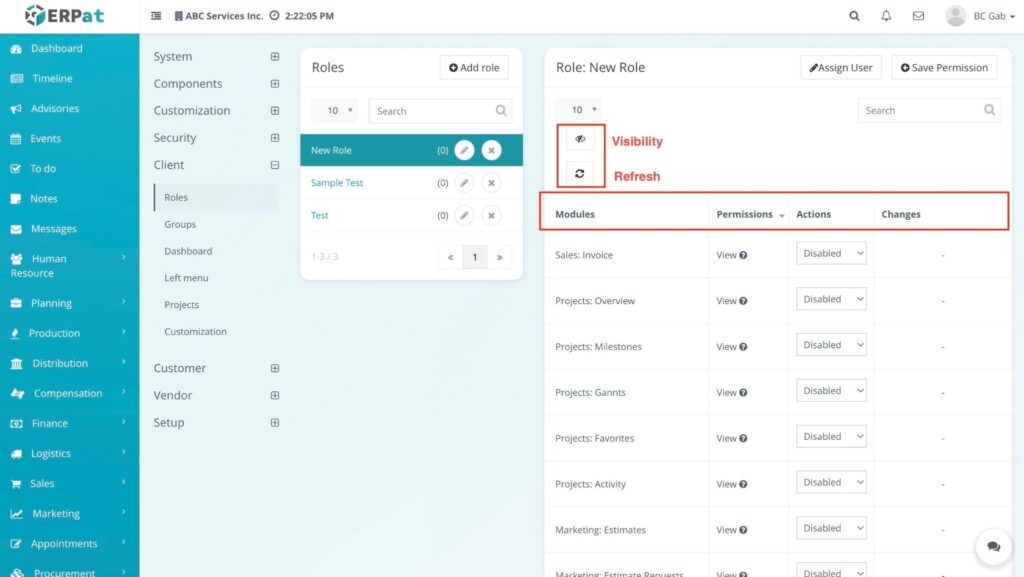Click the Add role button
Screen dimensions: 1024x577
(474, 67)
